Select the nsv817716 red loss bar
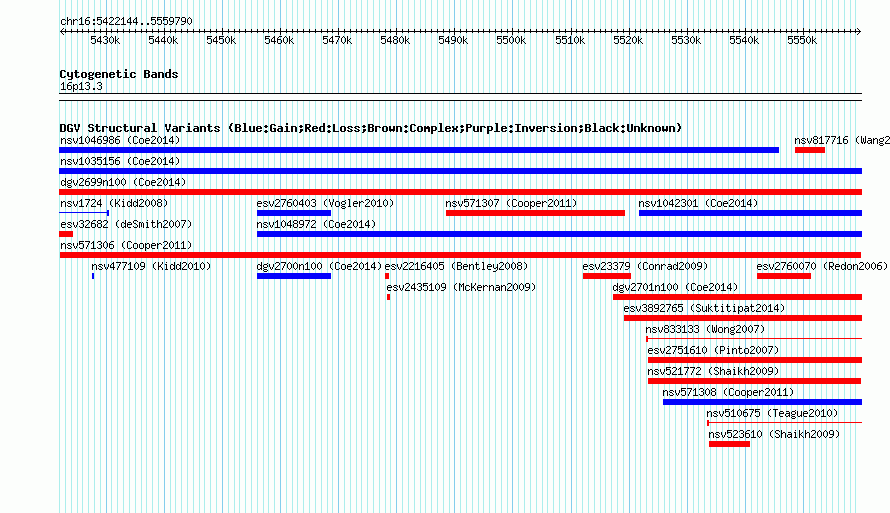This screenshot has height=513, width=890. (810, 150)
